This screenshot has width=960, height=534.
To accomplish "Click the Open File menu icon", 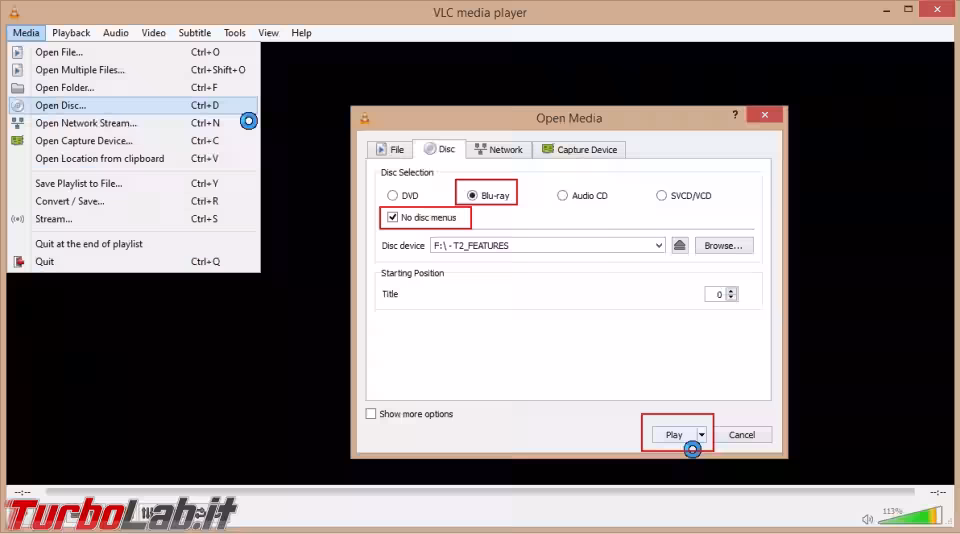I will point(18,53).
